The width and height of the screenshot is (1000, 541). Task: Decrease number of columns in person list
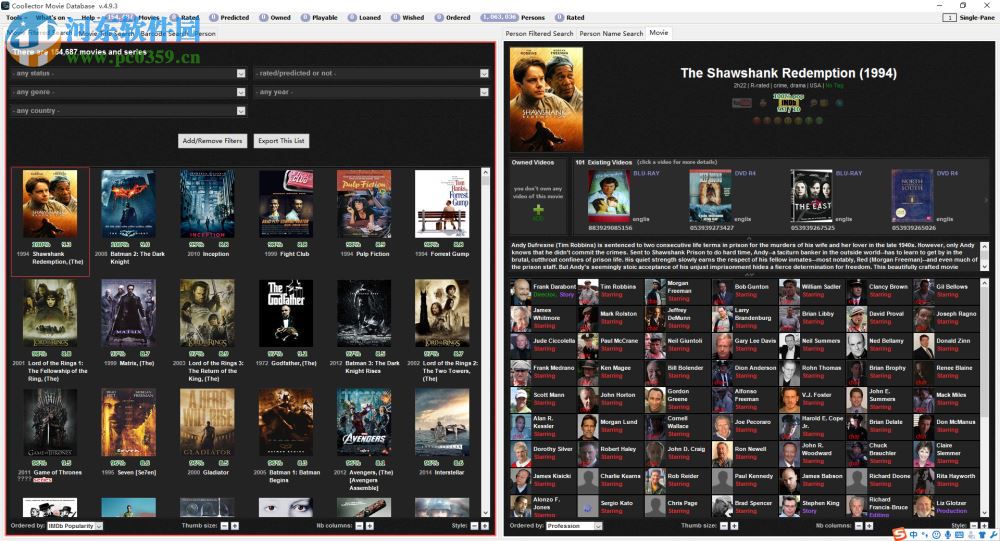click(858, 526)
